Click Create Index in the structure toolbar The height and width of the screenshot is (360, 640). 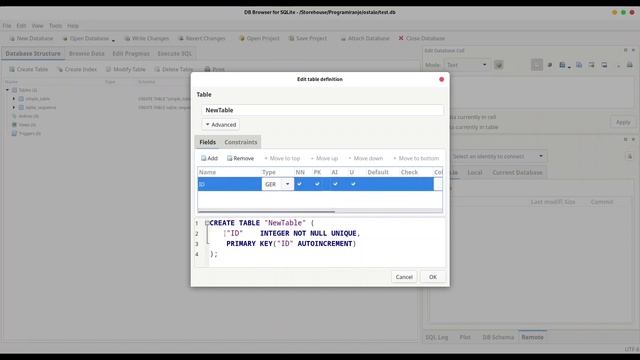click(x=77, y=69)
